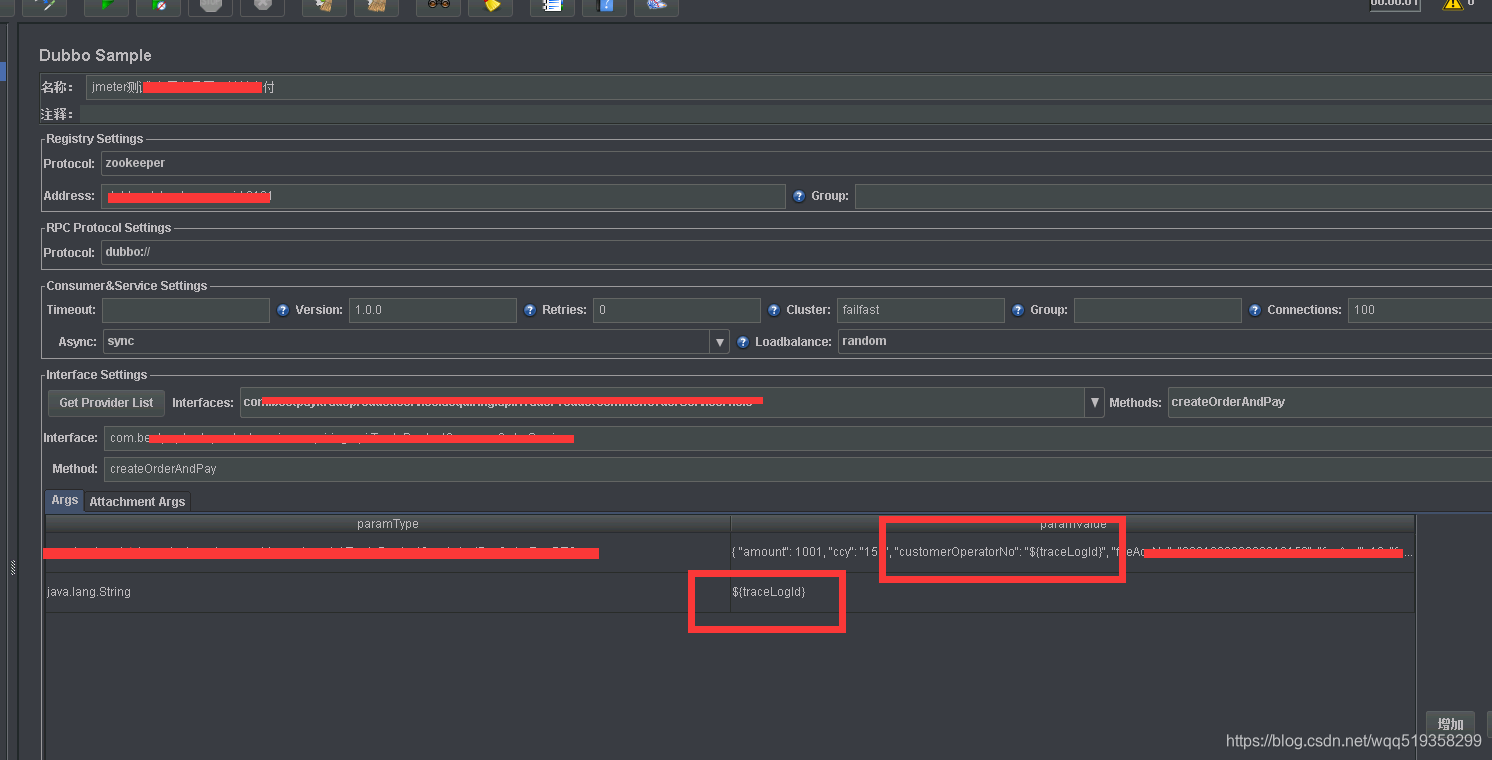Screen dimensions: 1492x760
Task: Expand the Interfaces combo box arrow
Action: 1094,402
